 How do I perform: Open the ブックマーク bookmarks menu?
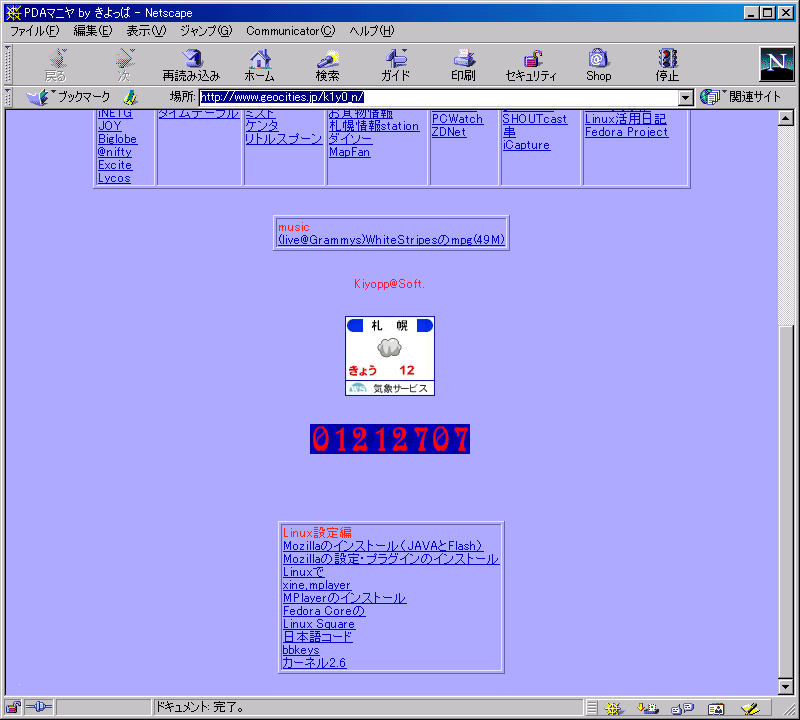[69, 97]
